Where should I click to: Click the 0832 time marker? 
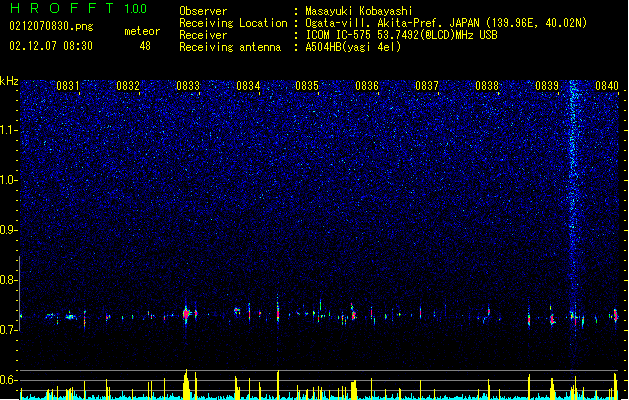[x=128, y=86]
